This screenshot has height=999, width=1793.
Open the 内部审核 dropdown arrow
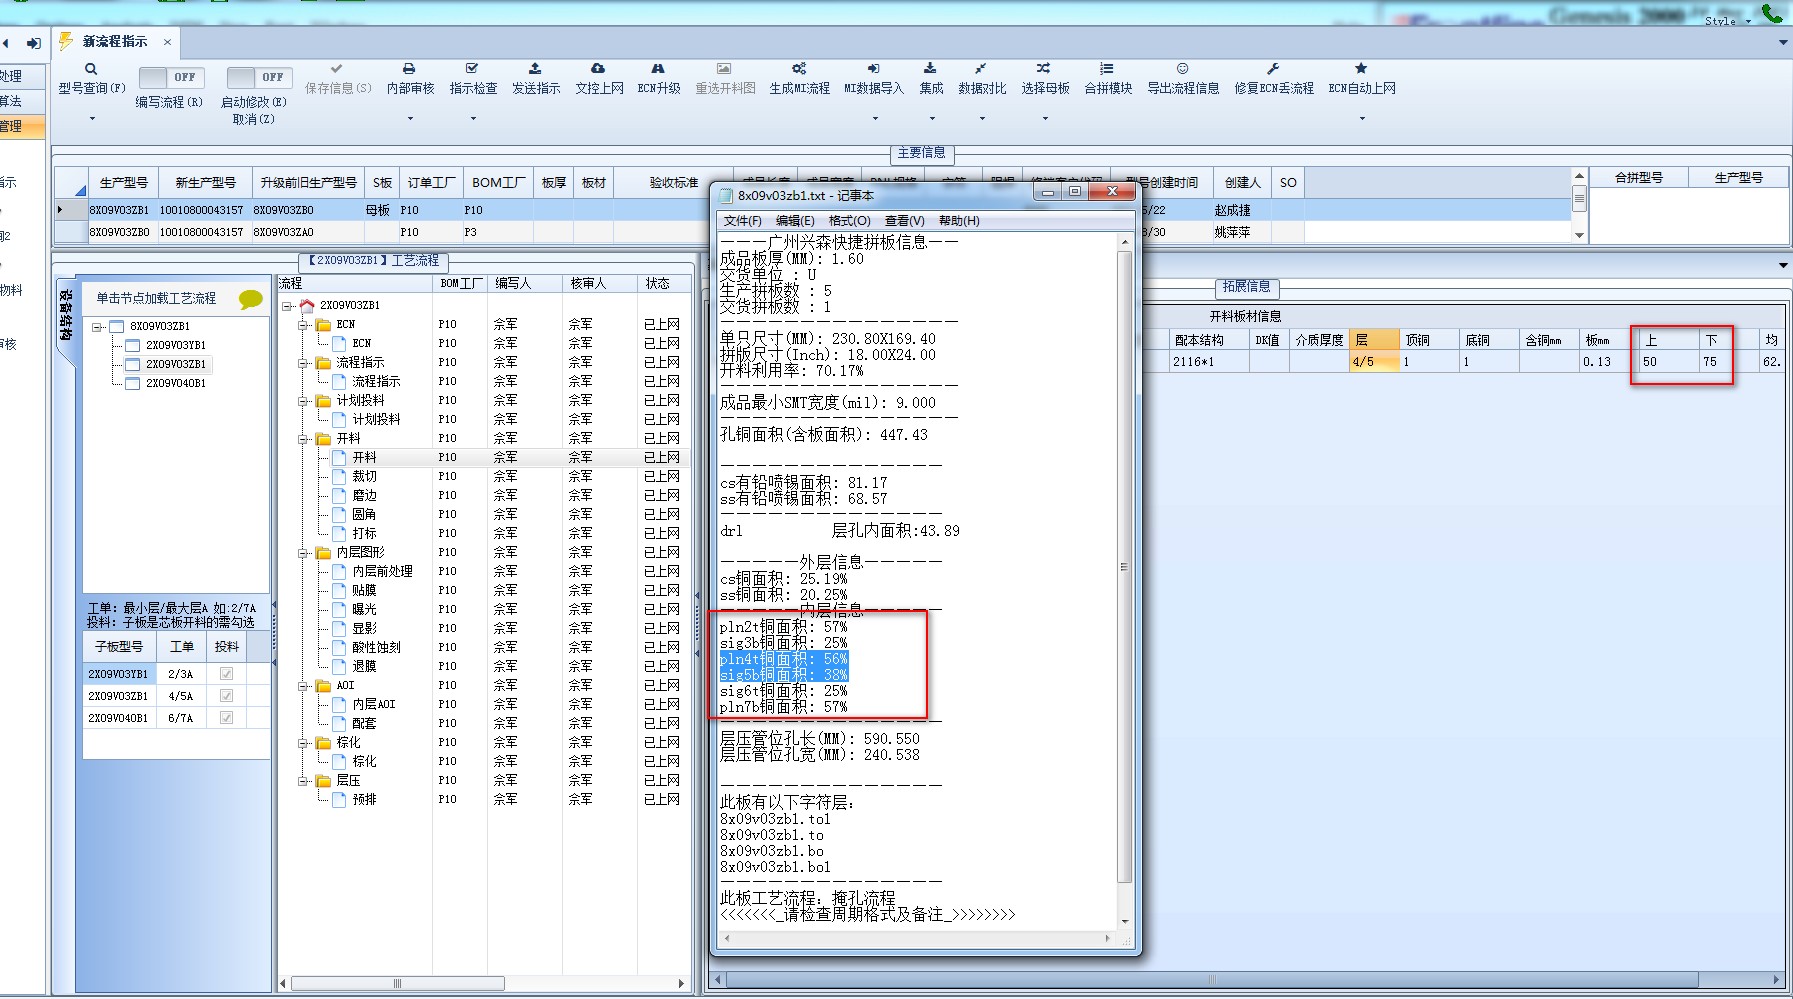[410, 119]
